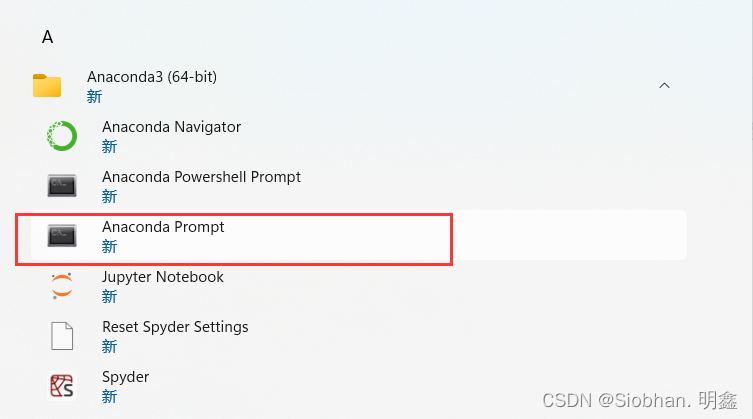753x419 pixels.
Task: Click the 新 badge beneath Spyder
Action: pyautogui.click(x=109, y=397)
